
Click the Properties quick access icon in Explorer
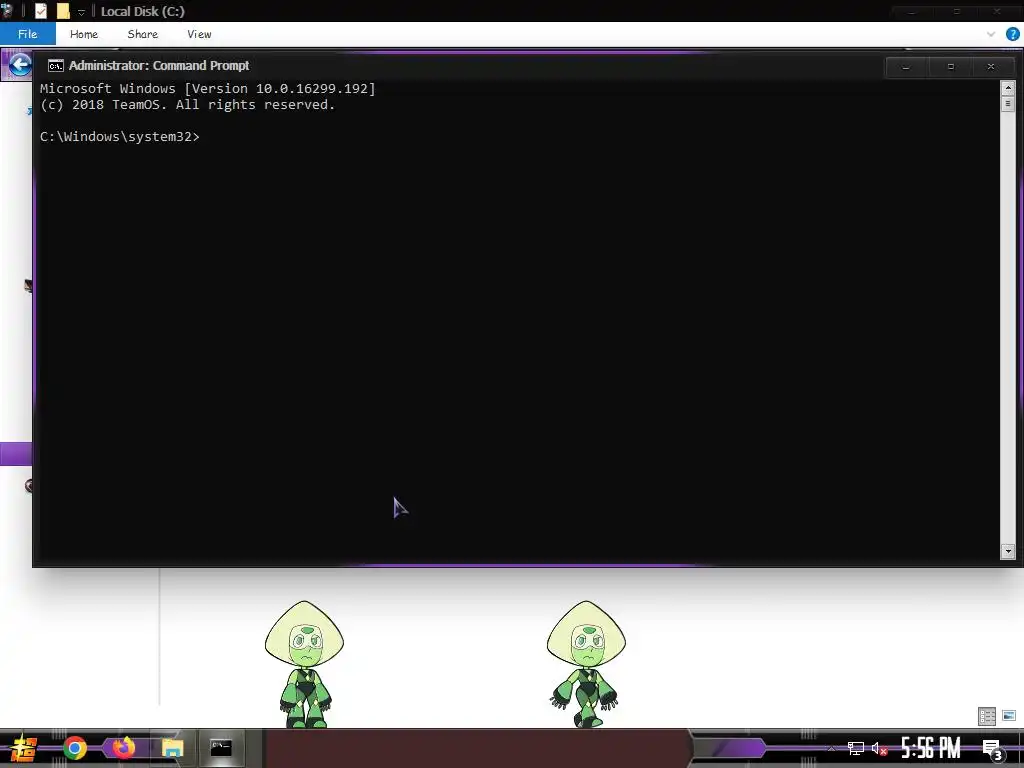point(40,11)
